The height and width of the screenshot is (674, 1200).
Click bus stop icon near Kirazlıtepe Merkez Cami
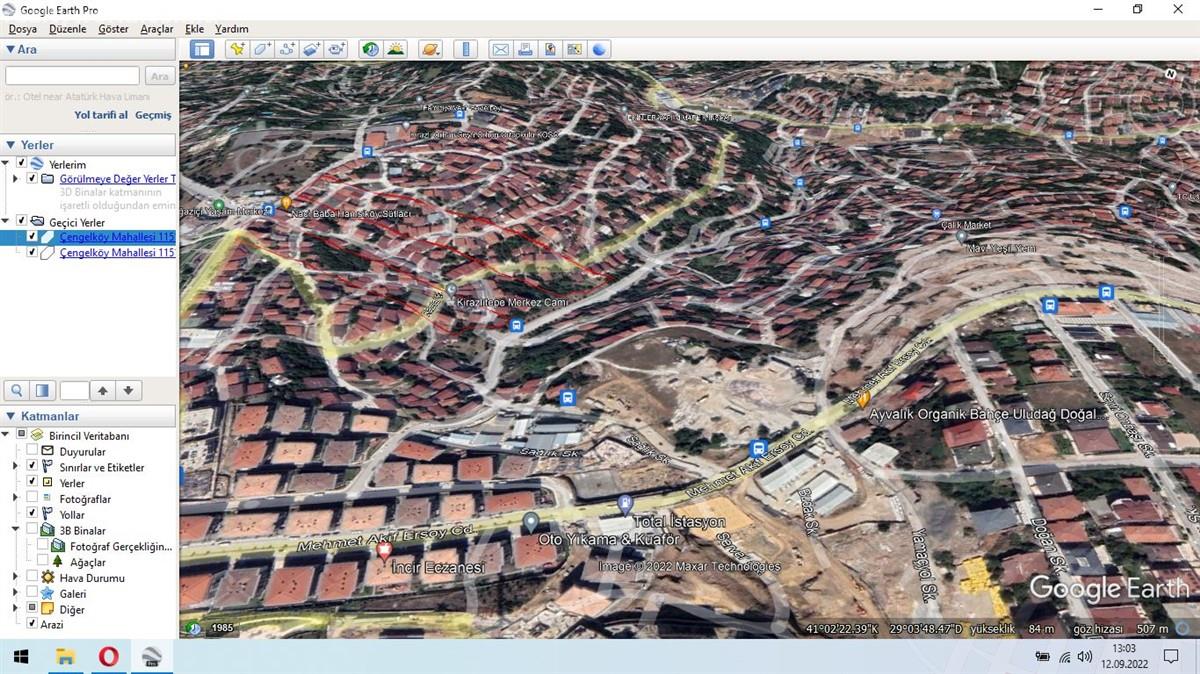click(x=516, y=324)
